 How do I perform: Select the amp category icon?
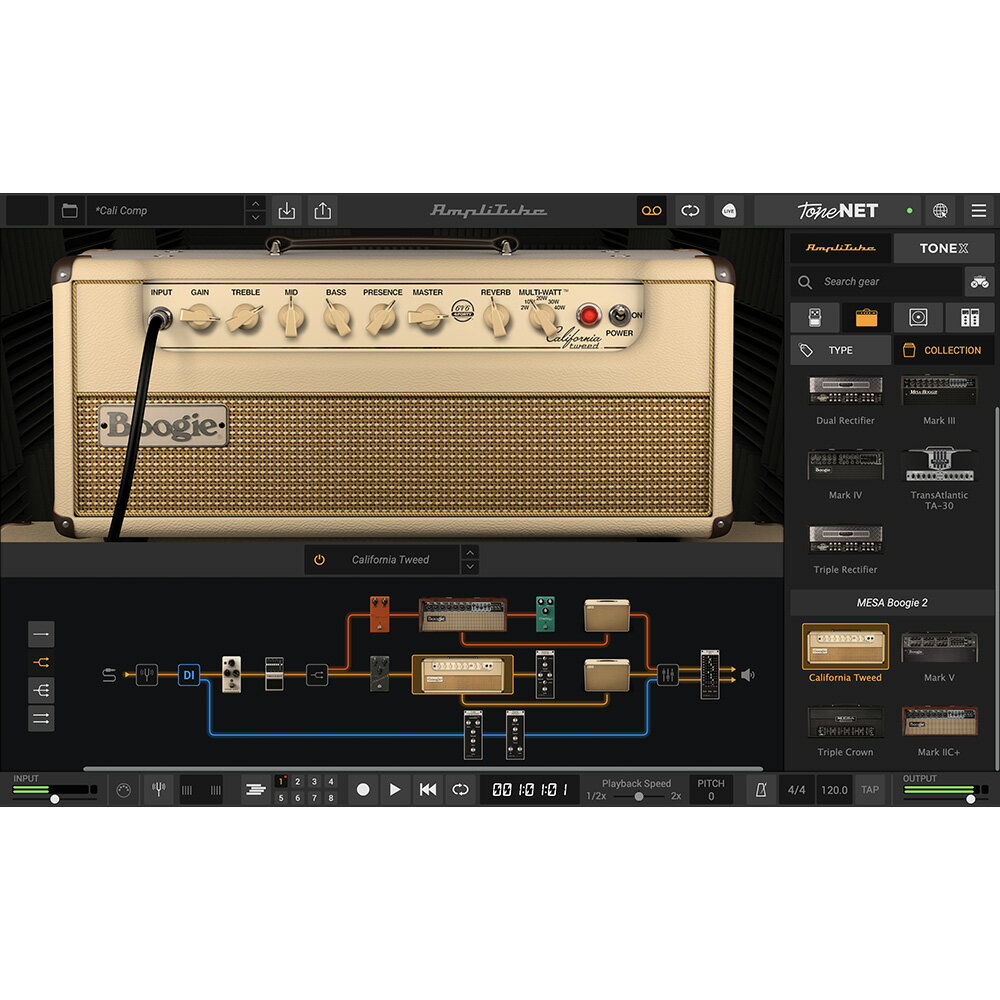pos(866,317)
